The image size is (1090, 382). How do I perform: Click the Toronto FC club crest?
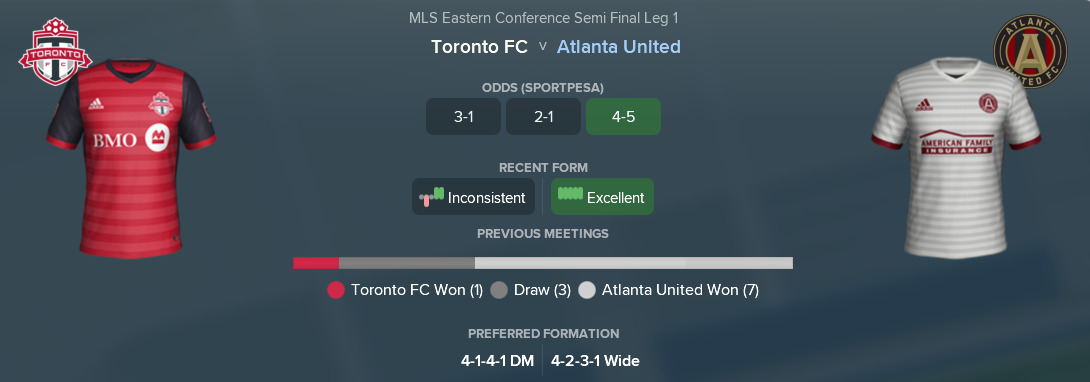tap(55, 52)
